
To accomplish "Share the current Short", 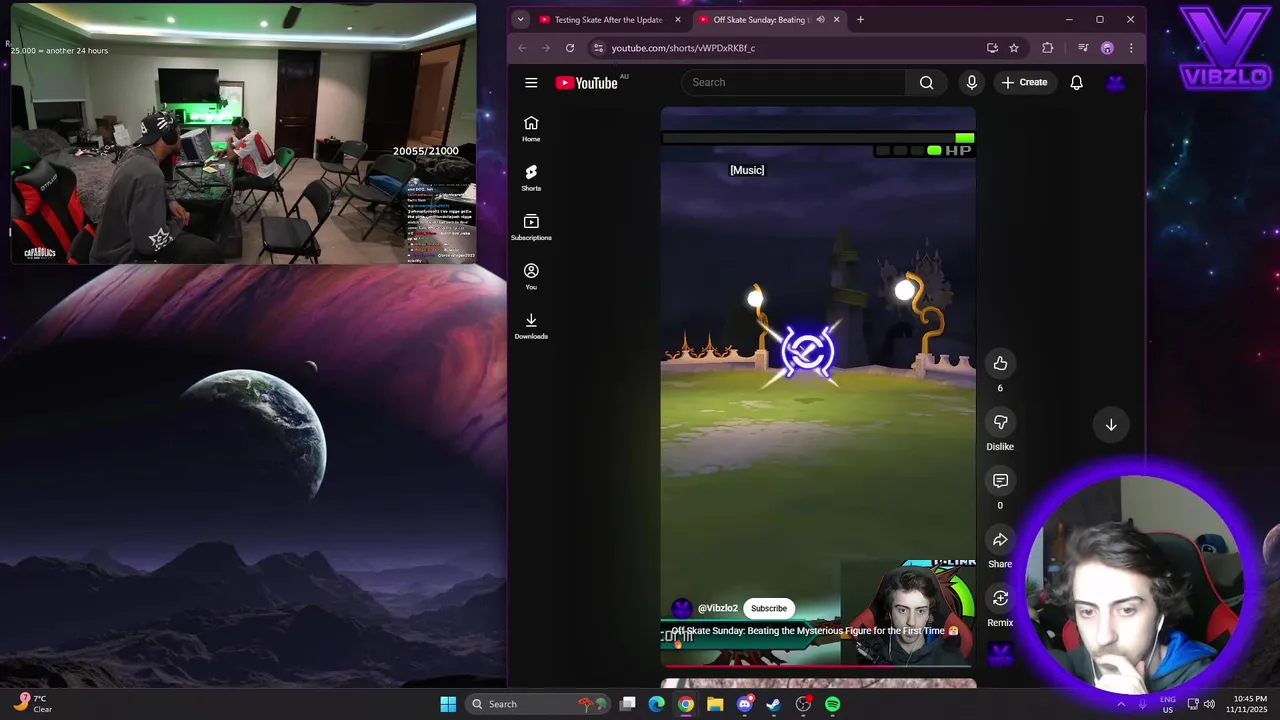I will 1000,540.
